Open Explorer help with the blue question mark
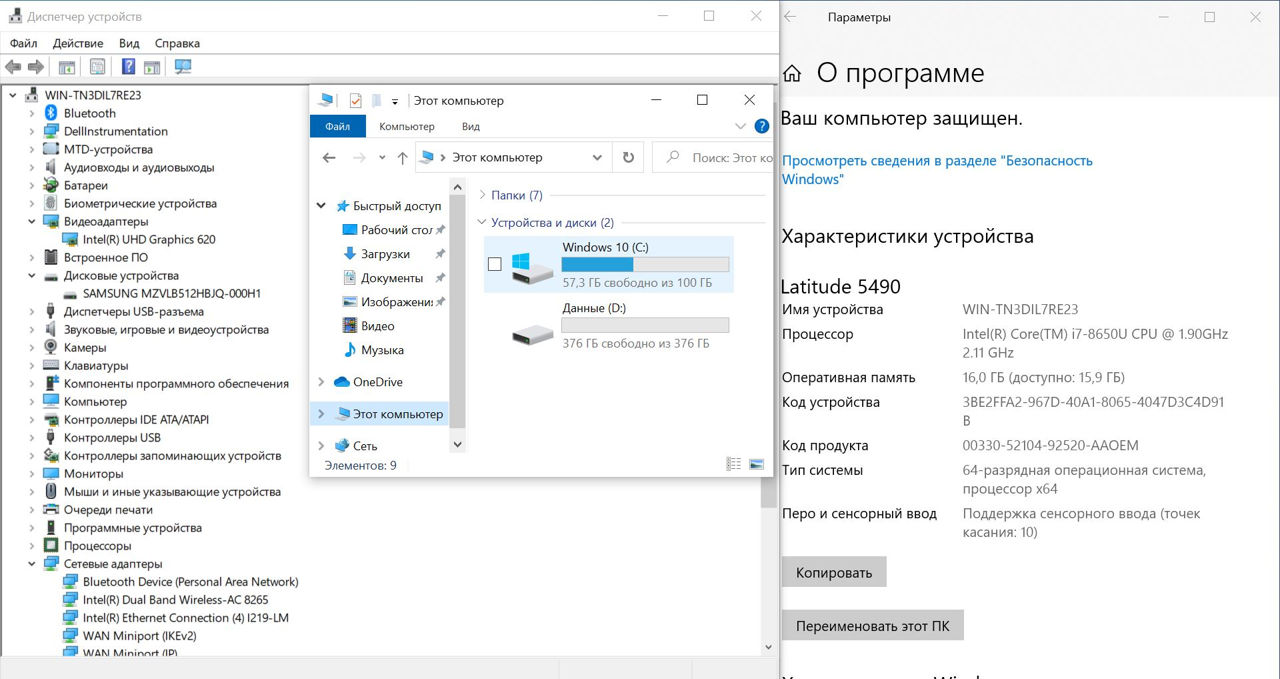This screenshot has width=1280, height=679. click(x=762, y=127)
